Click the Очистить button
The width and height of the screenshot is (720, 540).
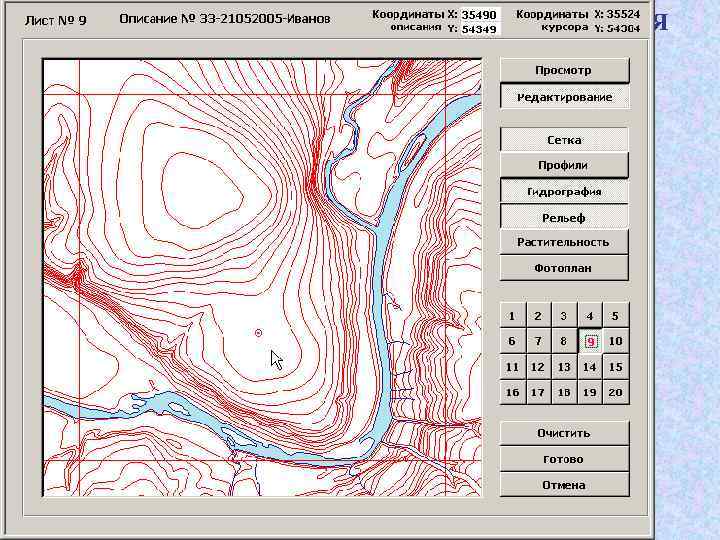[564, 433]
